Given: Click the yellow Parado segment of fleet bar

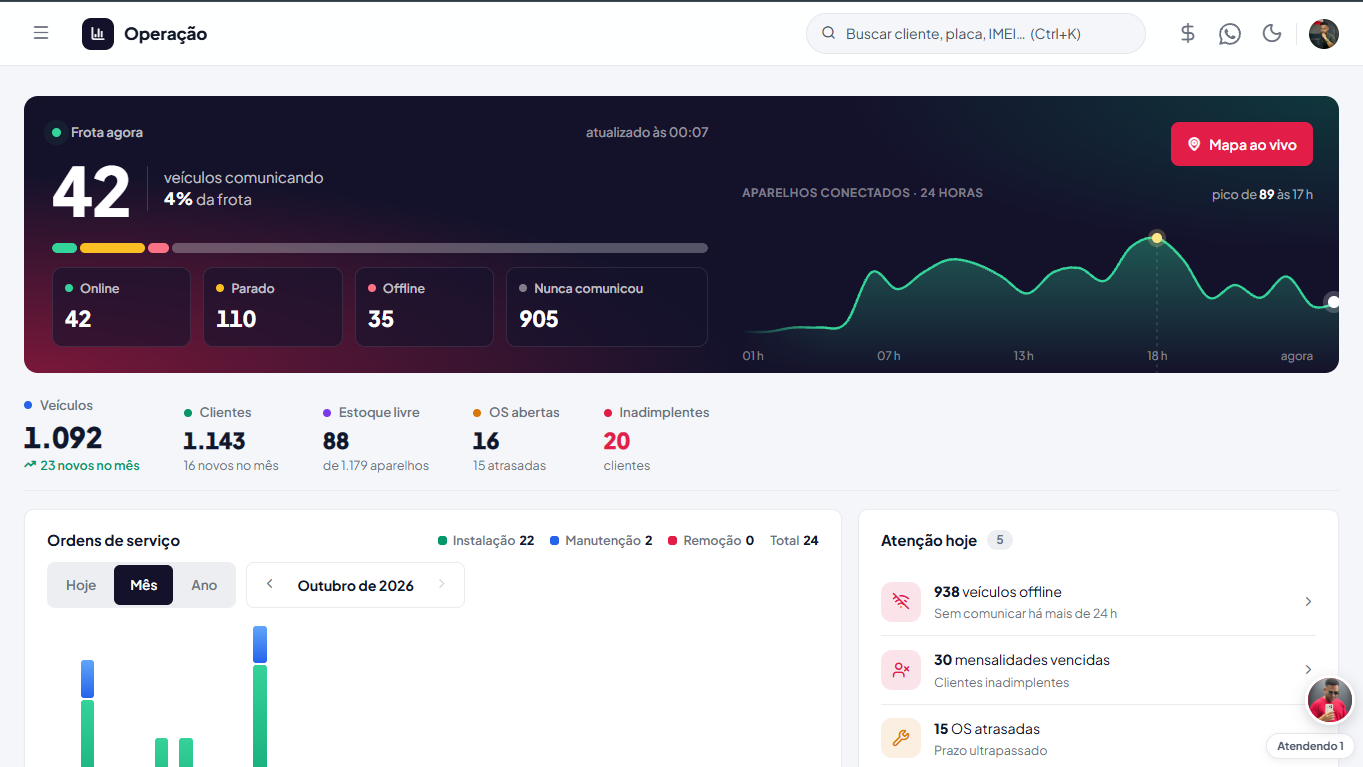Looking at the screenshot, I should [x=112, y=248].
